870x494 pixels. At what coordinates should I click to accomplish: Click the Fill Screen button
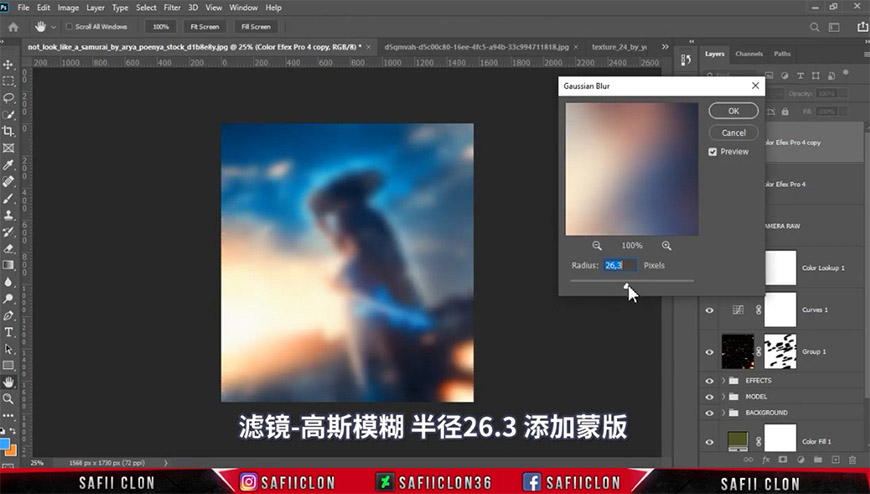point(256,27)
